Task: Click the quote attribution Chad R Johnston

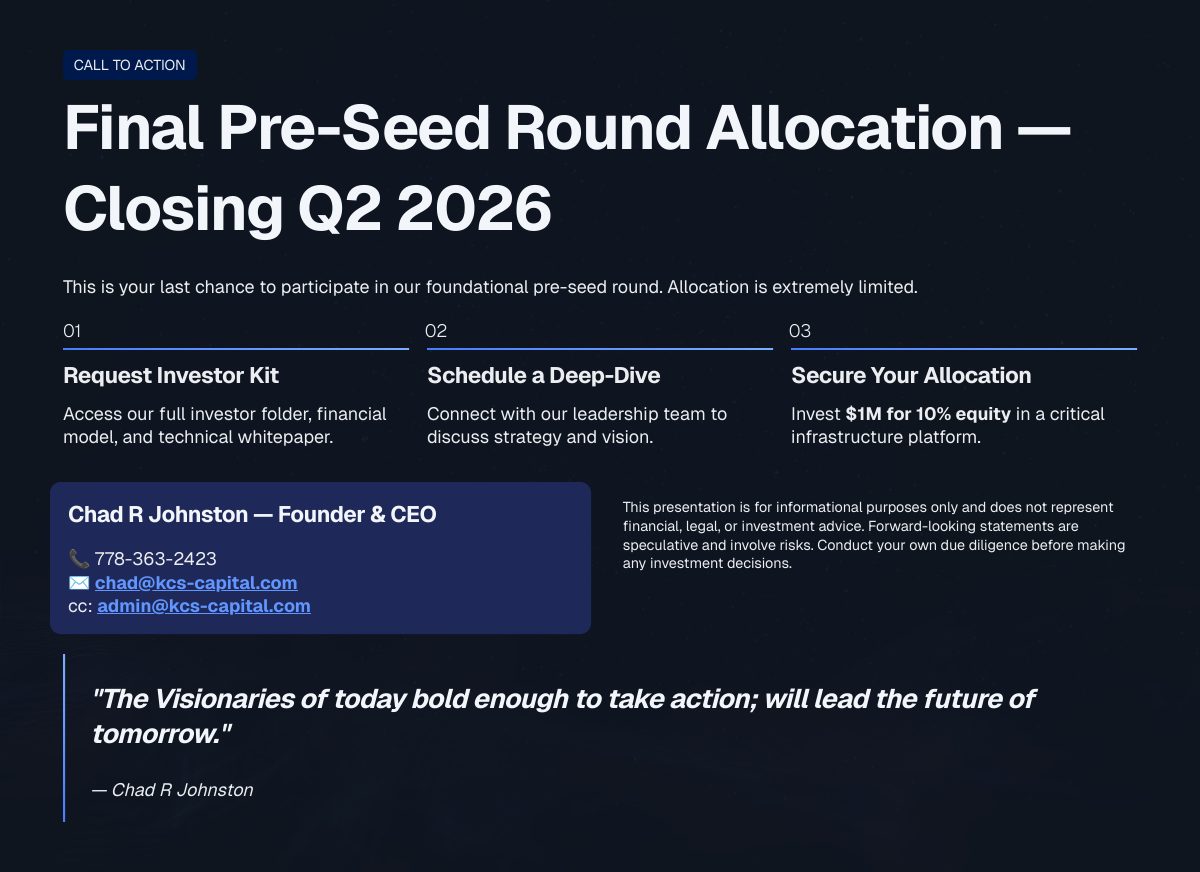Action: pos(172,790)
